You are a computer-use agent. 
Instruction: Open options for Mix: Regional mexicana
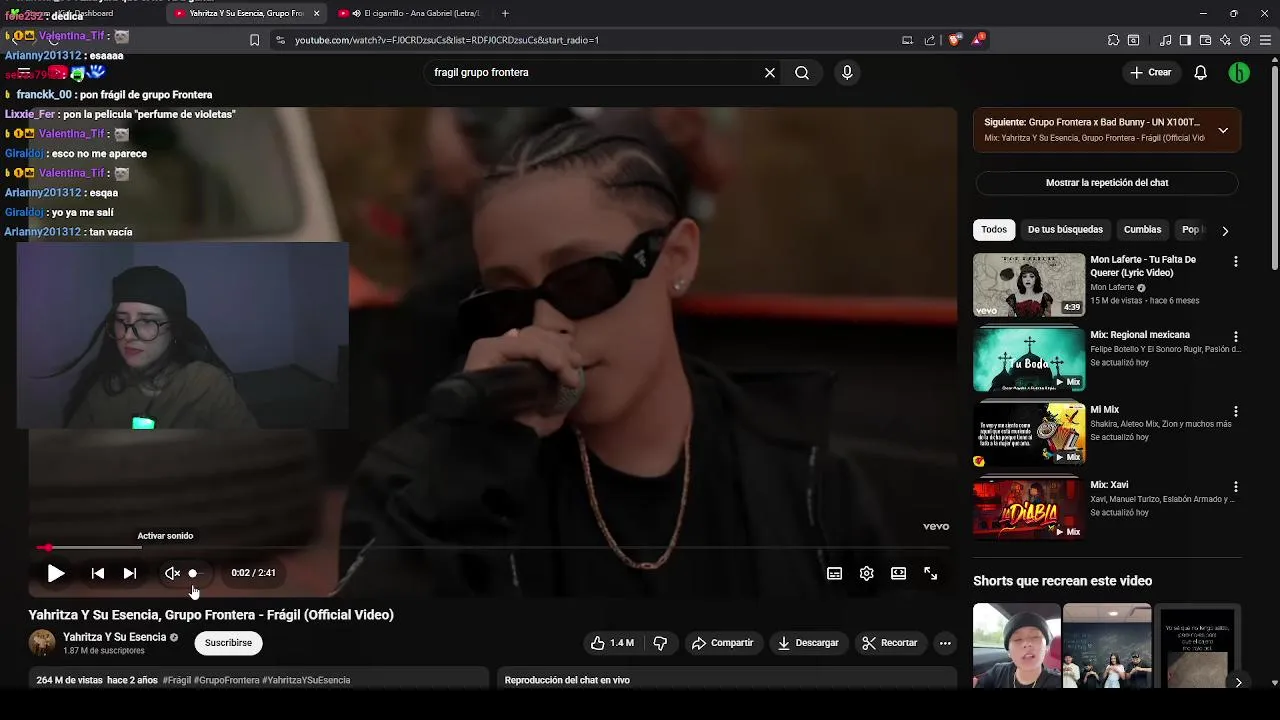pos(1235,337)
